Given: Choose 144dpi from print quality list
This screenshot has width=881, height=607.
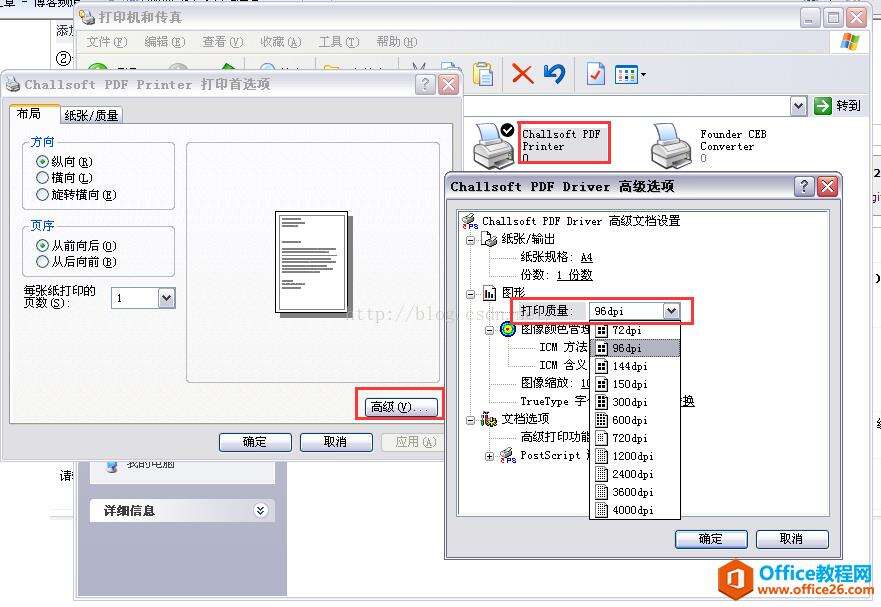Looking at the screenshot, I should coord(634,366).
